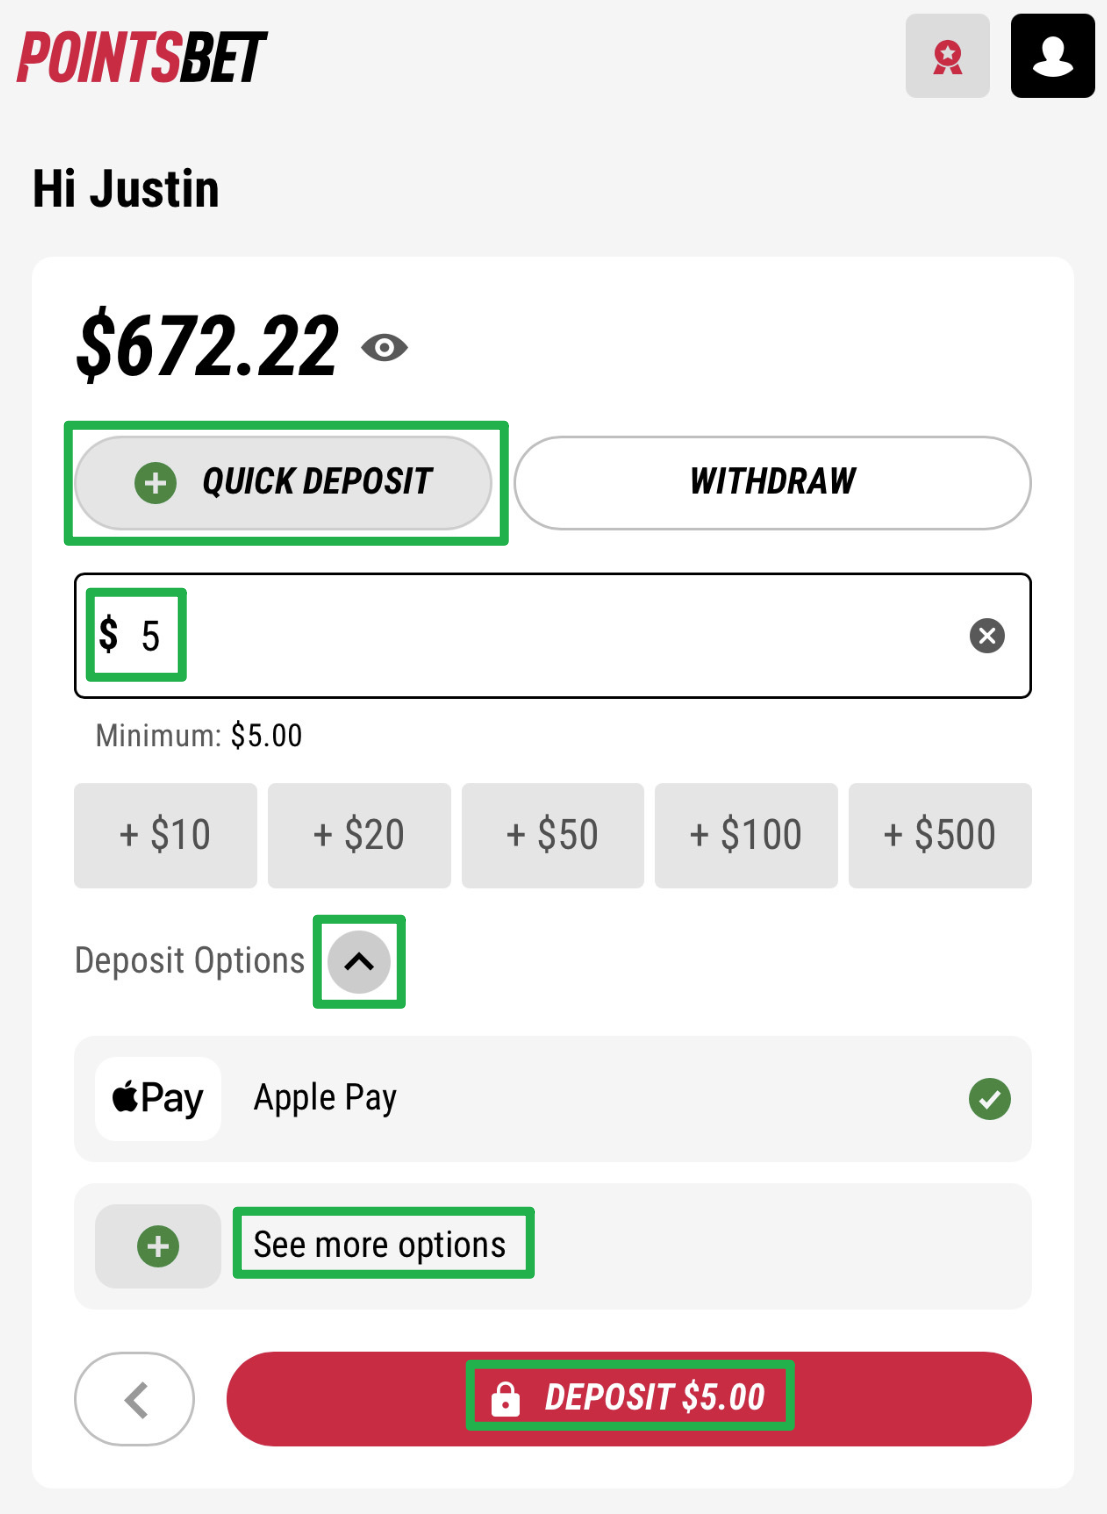
Task: Open See more options
Action: click(x=380, y=1244)
